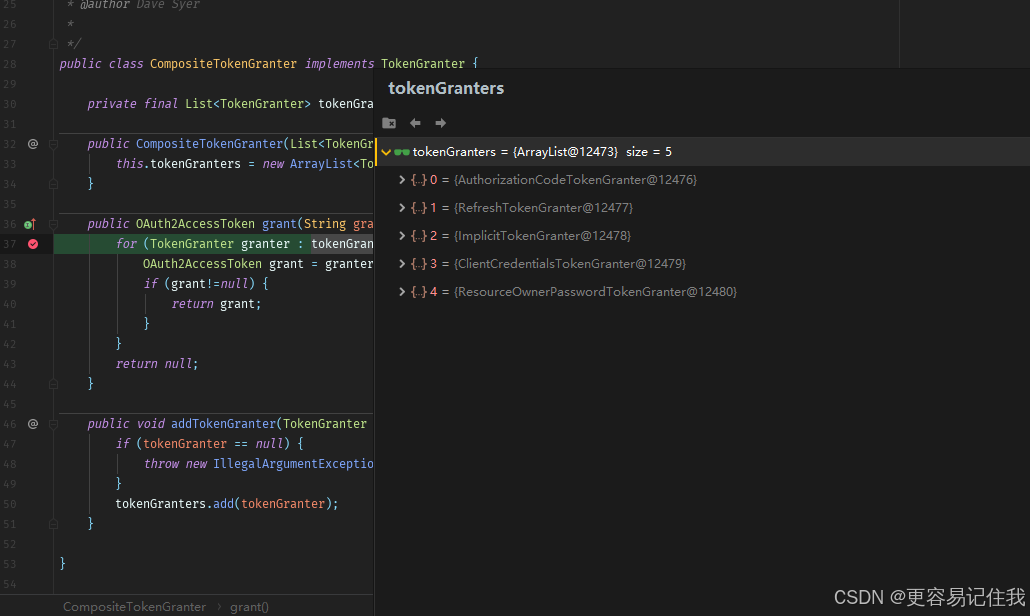The image size is (1030, 616).
Task: Click the addTokenGranter method name
Action: coord(223,424)
